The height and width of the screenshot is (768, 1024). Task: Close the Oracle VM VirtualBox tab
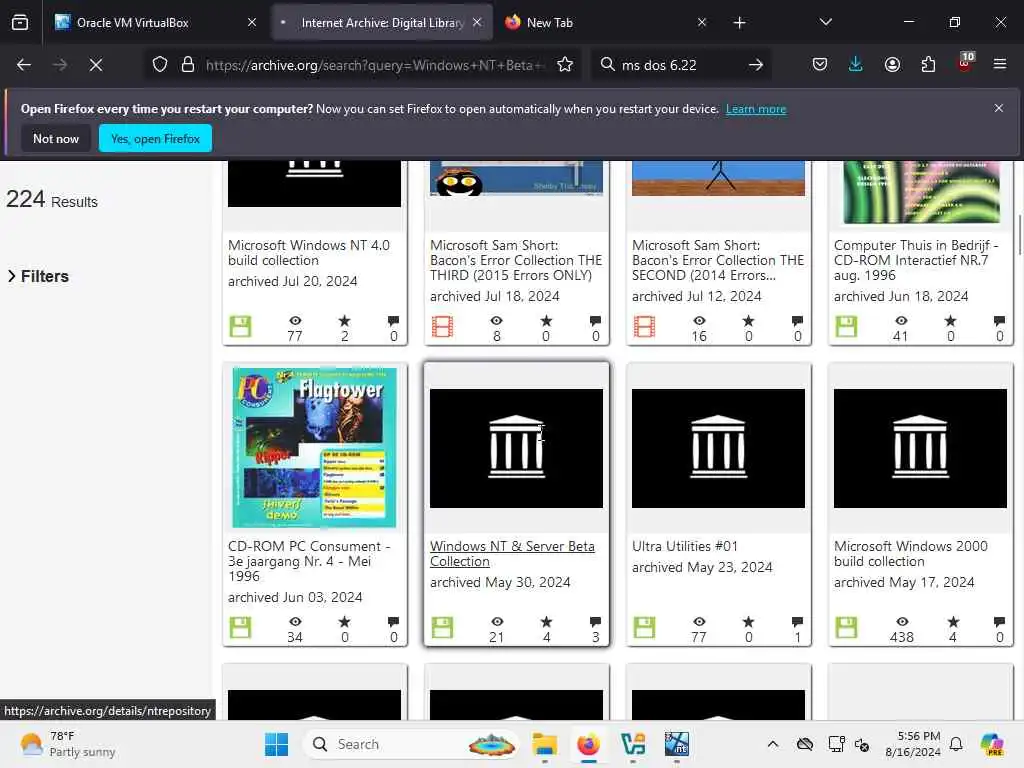click(252, 23)
